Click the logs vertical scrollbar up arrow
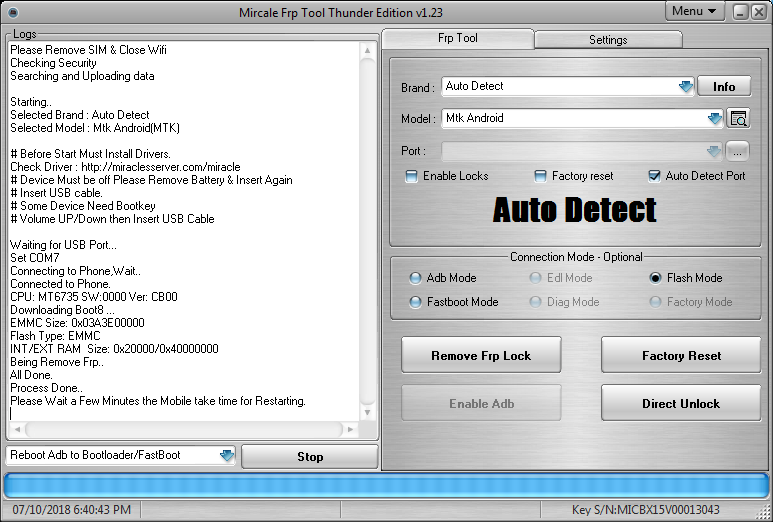The height and width of the screenshot is (522, 773). coord(367,50)
